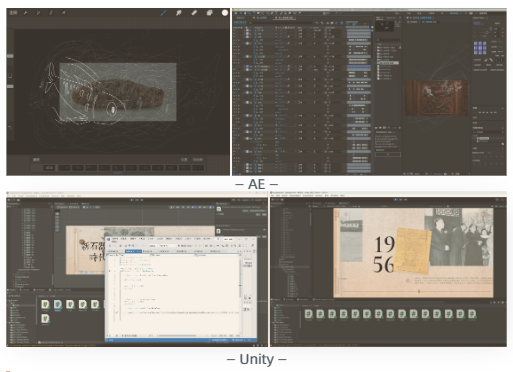Select the eraser tool in Procreate toolbar
This screenshot has height=372, width=513.
[194, 13]
